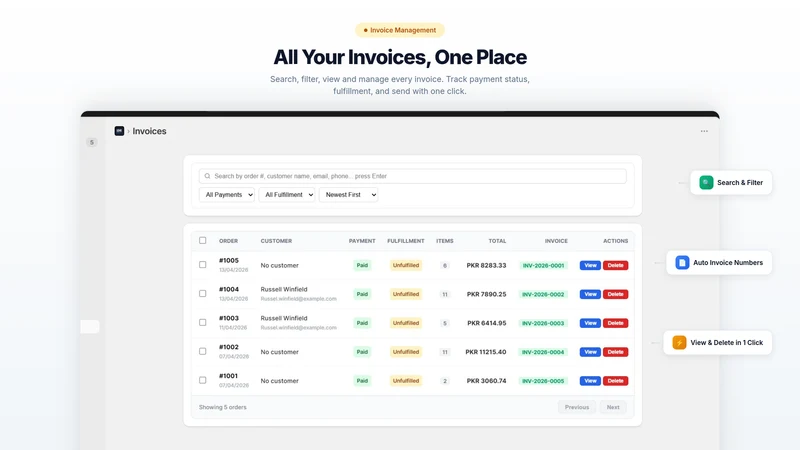Open the Newest First sort dropdown
Image resolution: width=800 pixels, height=450 pixels.
[348, 194]
